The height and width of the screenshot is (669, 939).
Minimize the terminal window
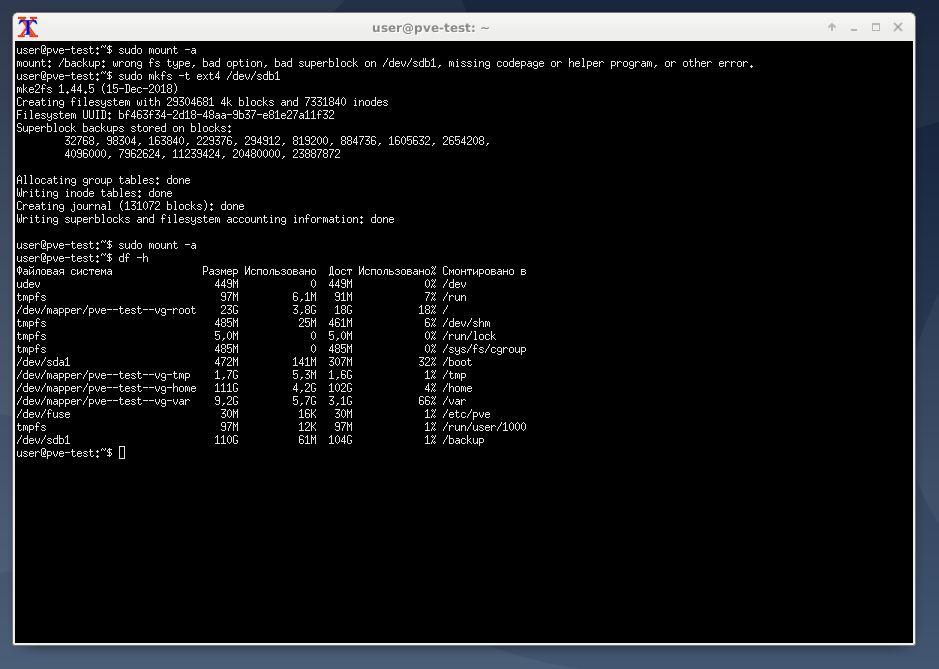click(x=853, y=27)
